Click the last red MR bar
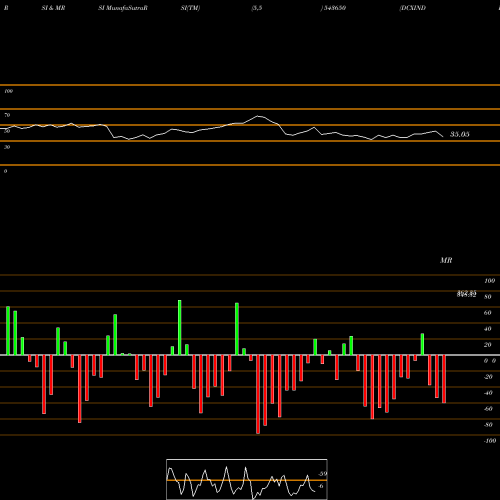This screenshot has height=500, width=500. point(444,379)
